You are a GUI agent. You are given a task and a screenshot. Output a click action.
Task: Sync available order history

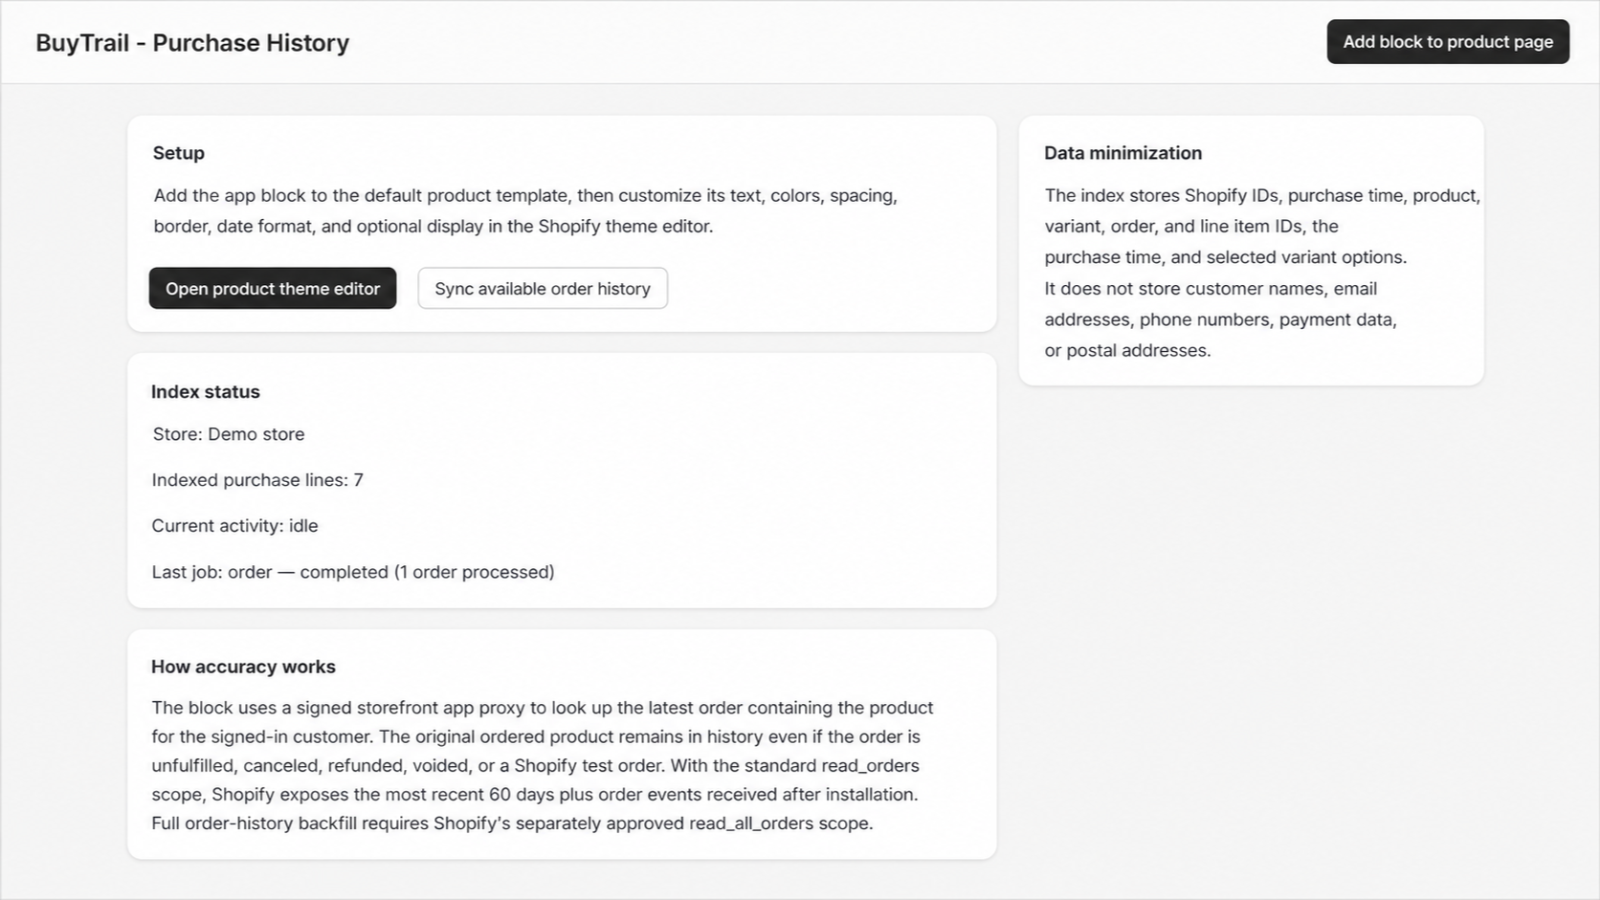click(x=542, y=288)
